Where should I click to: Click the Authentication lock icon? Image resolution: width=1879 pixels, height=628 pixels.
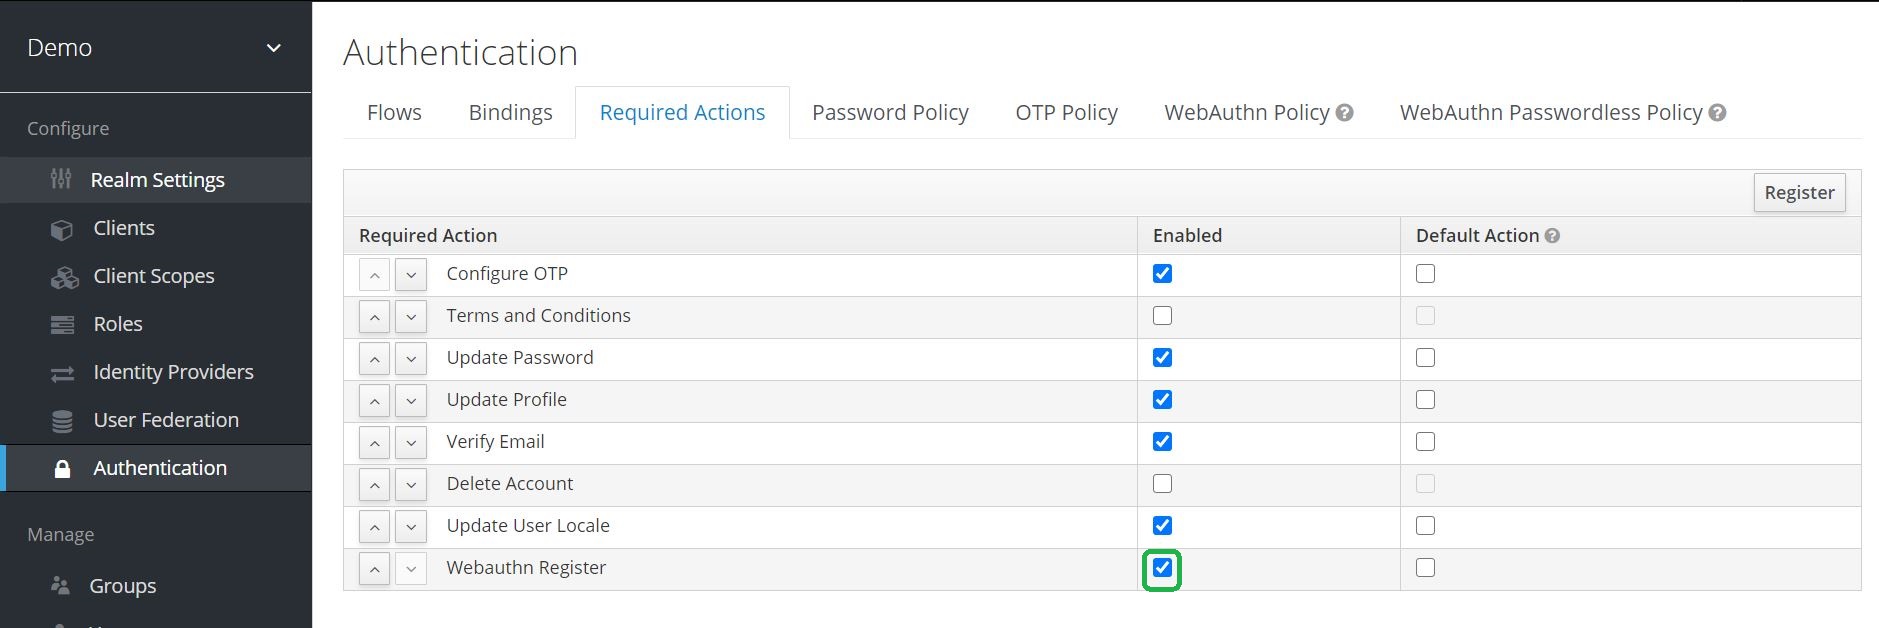(x=62, y=469)
